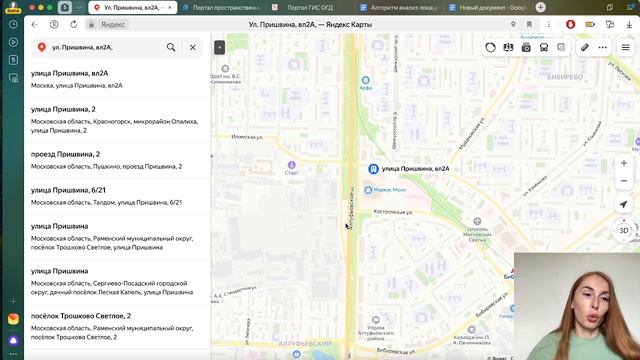
Task: Bookmark the page with the bookmark icon
Action: coord(529,24)
